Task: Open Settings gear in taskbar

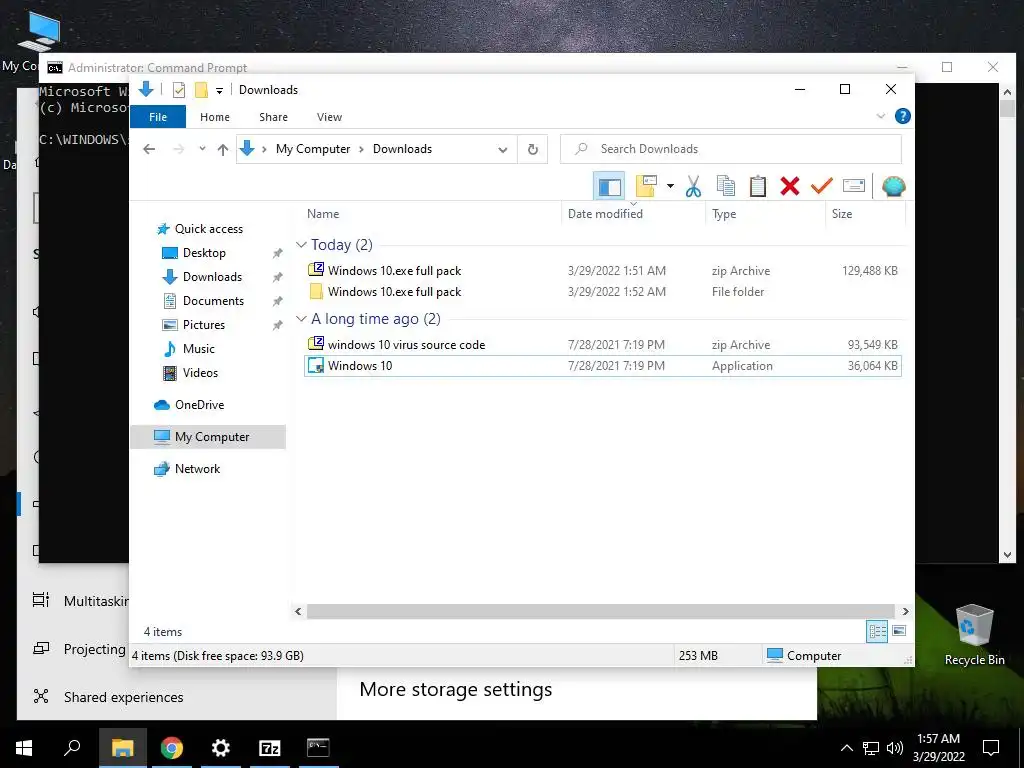Action: (x=221, y=748)
